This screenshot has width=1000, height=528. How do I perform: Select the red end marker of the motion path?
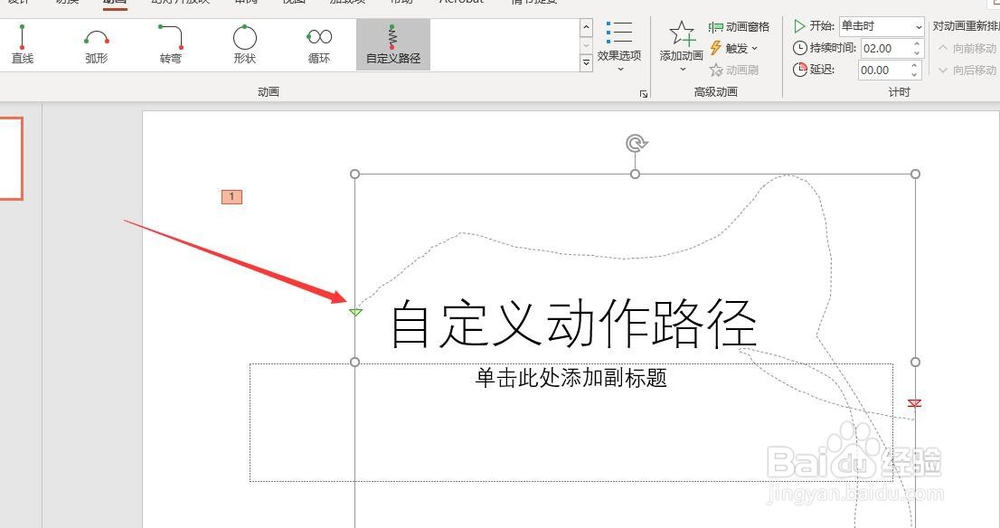point(915,403)
